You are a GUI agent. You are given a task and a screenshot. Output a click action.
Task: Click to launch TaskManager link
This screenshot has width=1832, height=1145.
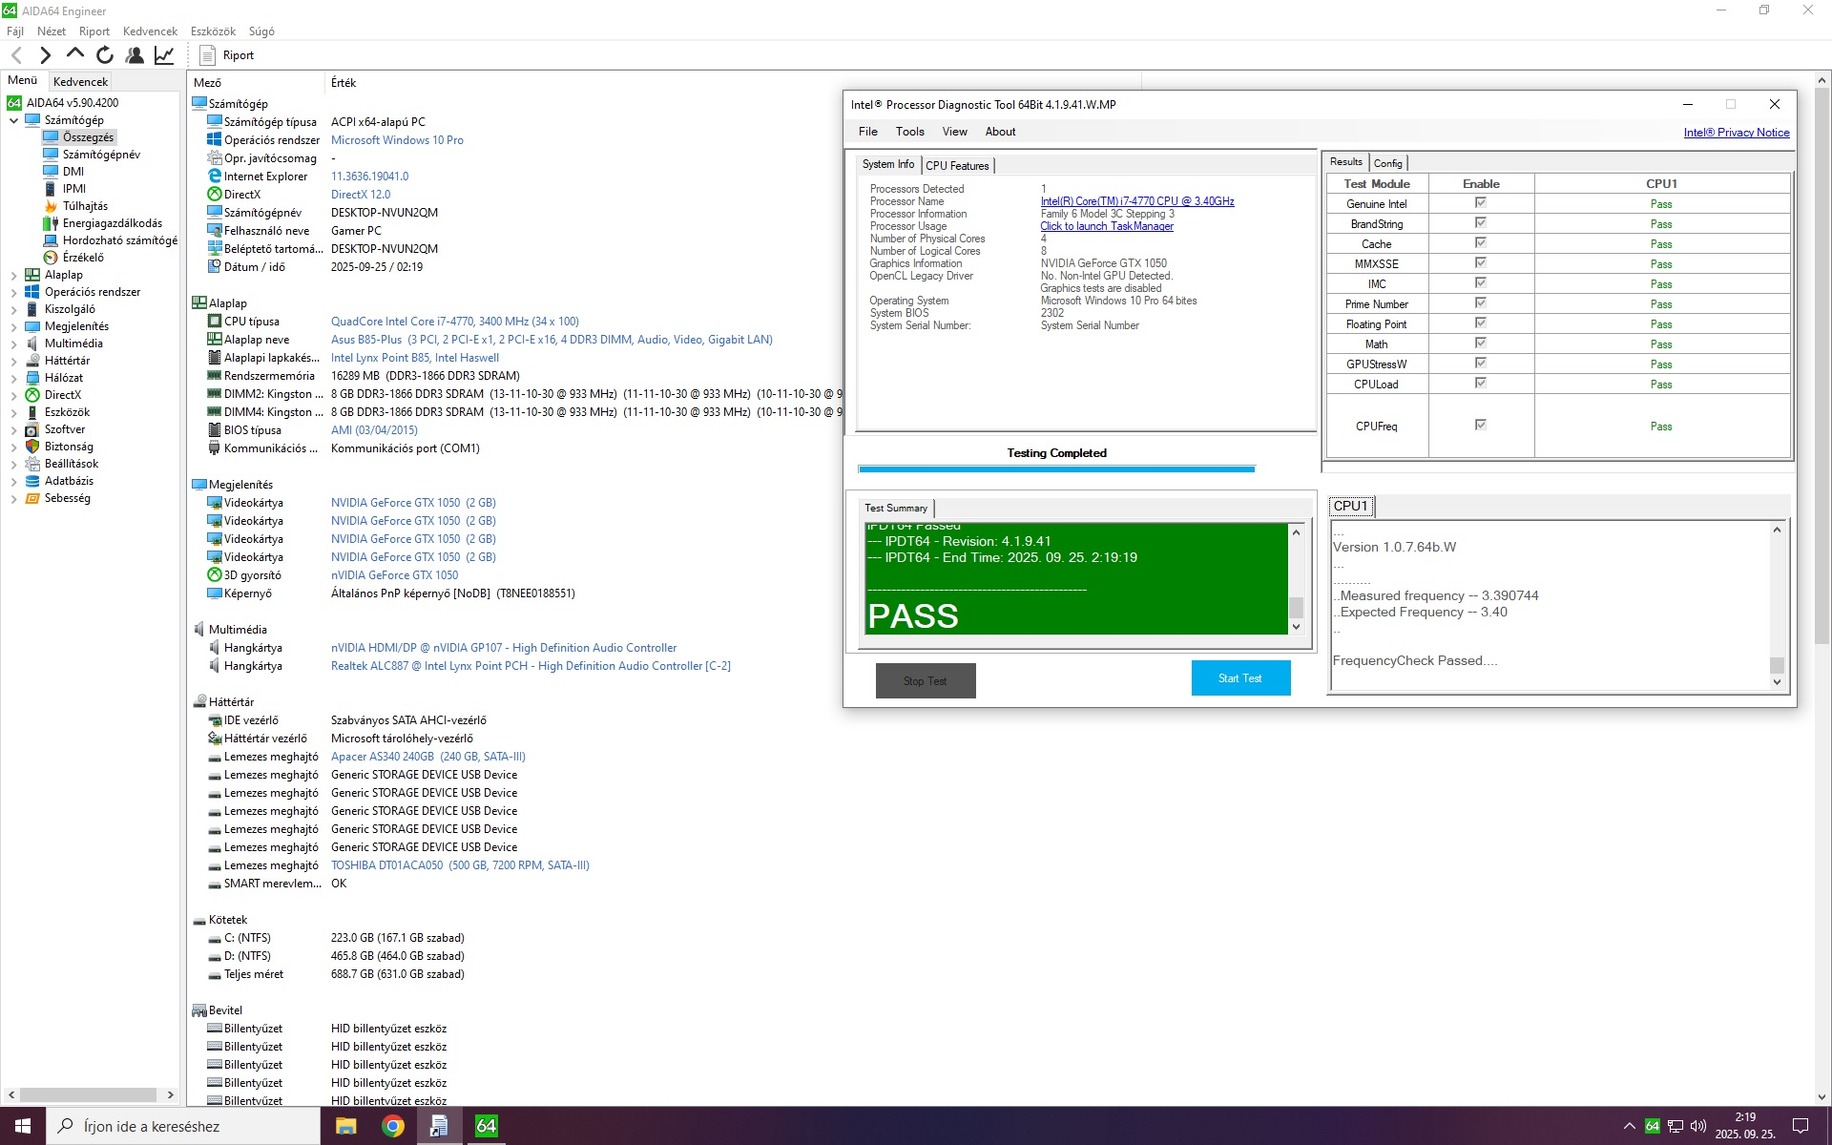click(x=1107, y=226)
